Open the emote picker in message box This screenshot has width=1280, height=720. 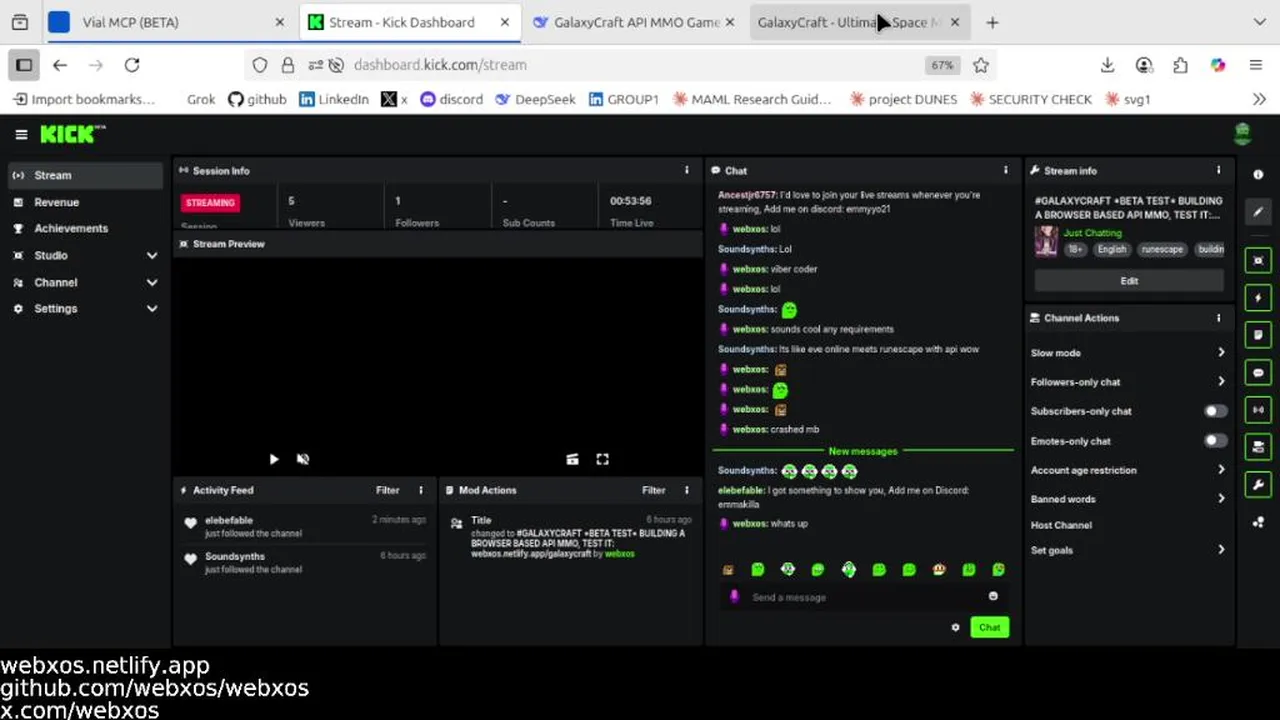(993, 596)
